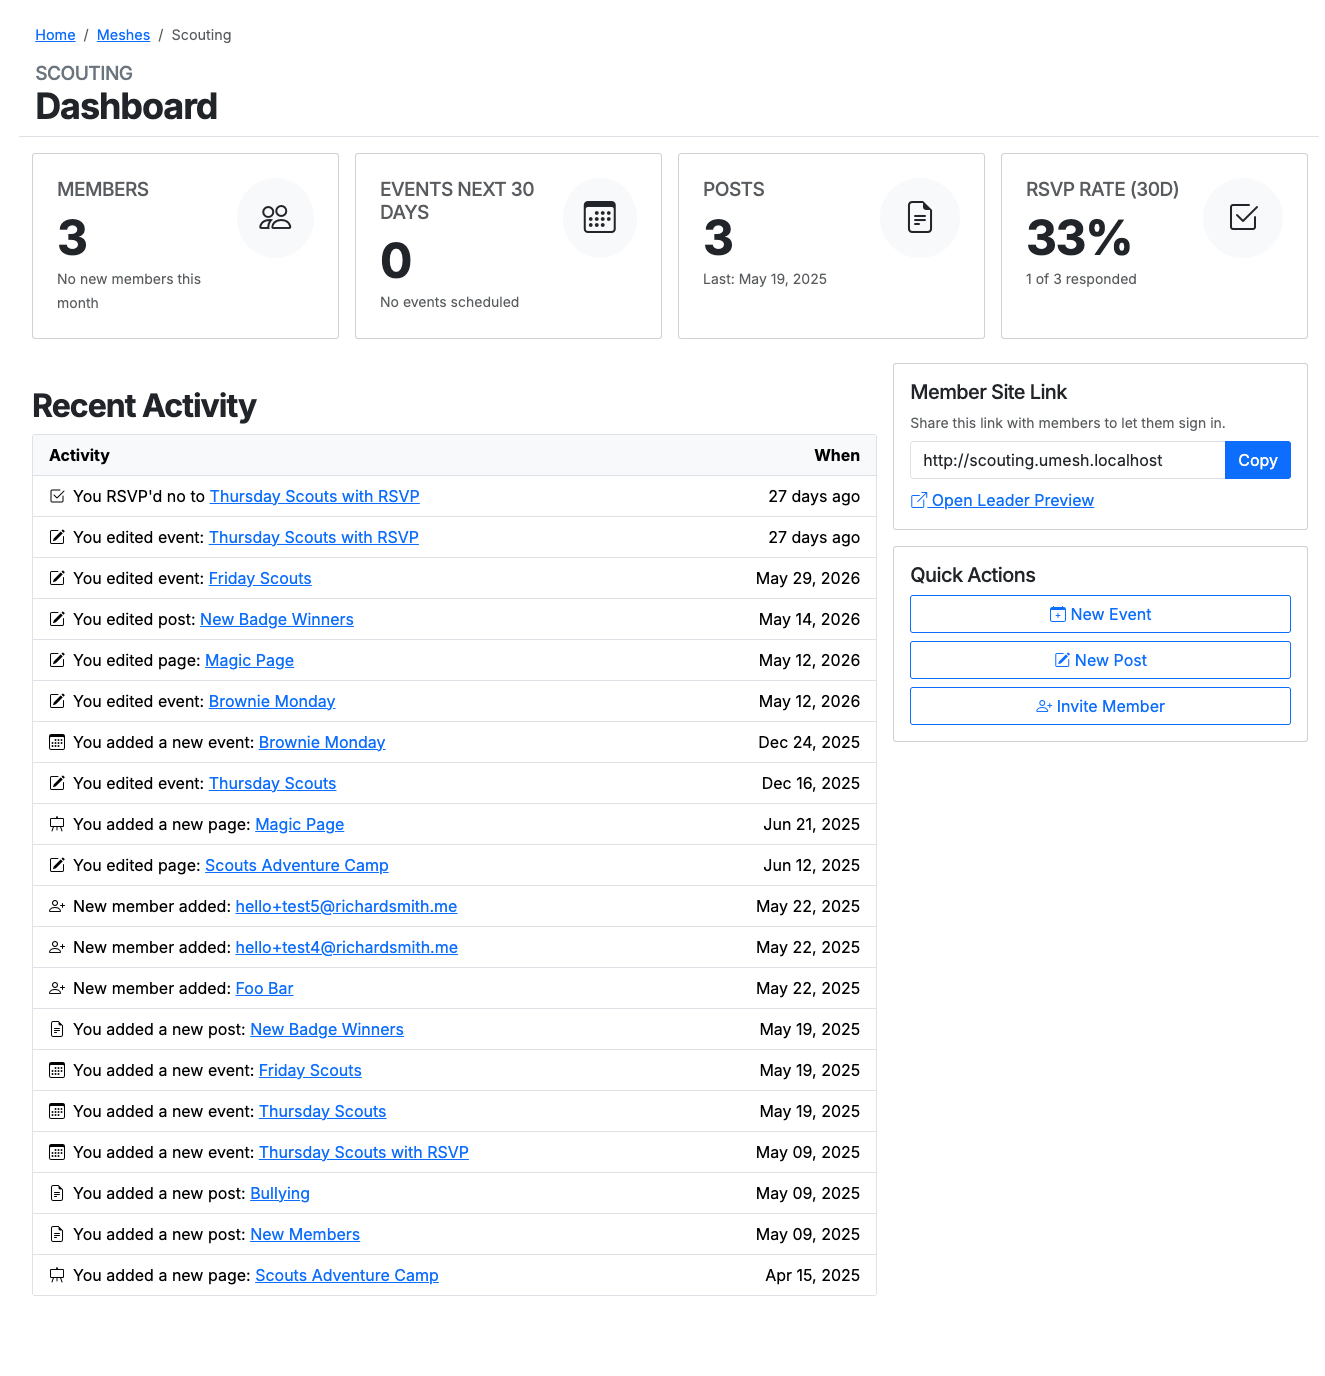Open Bullying post link

coord(280,1193)
